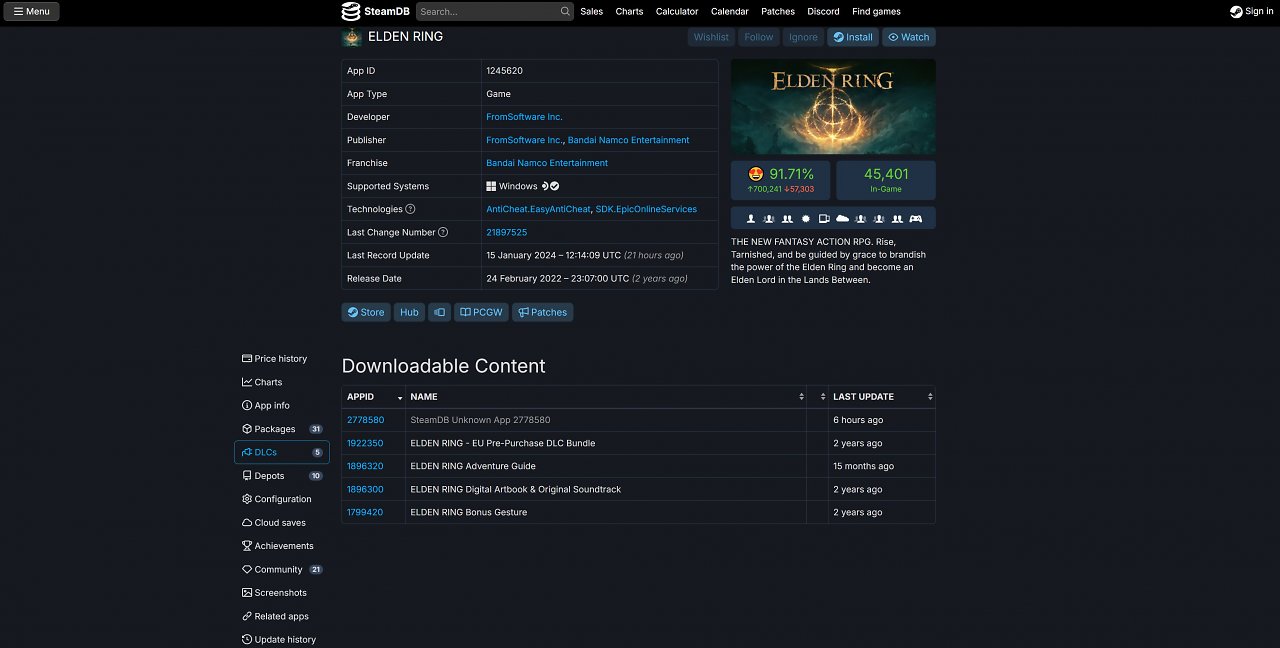Click the magnifier icon in the search box
Image resolution: width=1280 pixels, height=648 pixels.
pos(565,12)
